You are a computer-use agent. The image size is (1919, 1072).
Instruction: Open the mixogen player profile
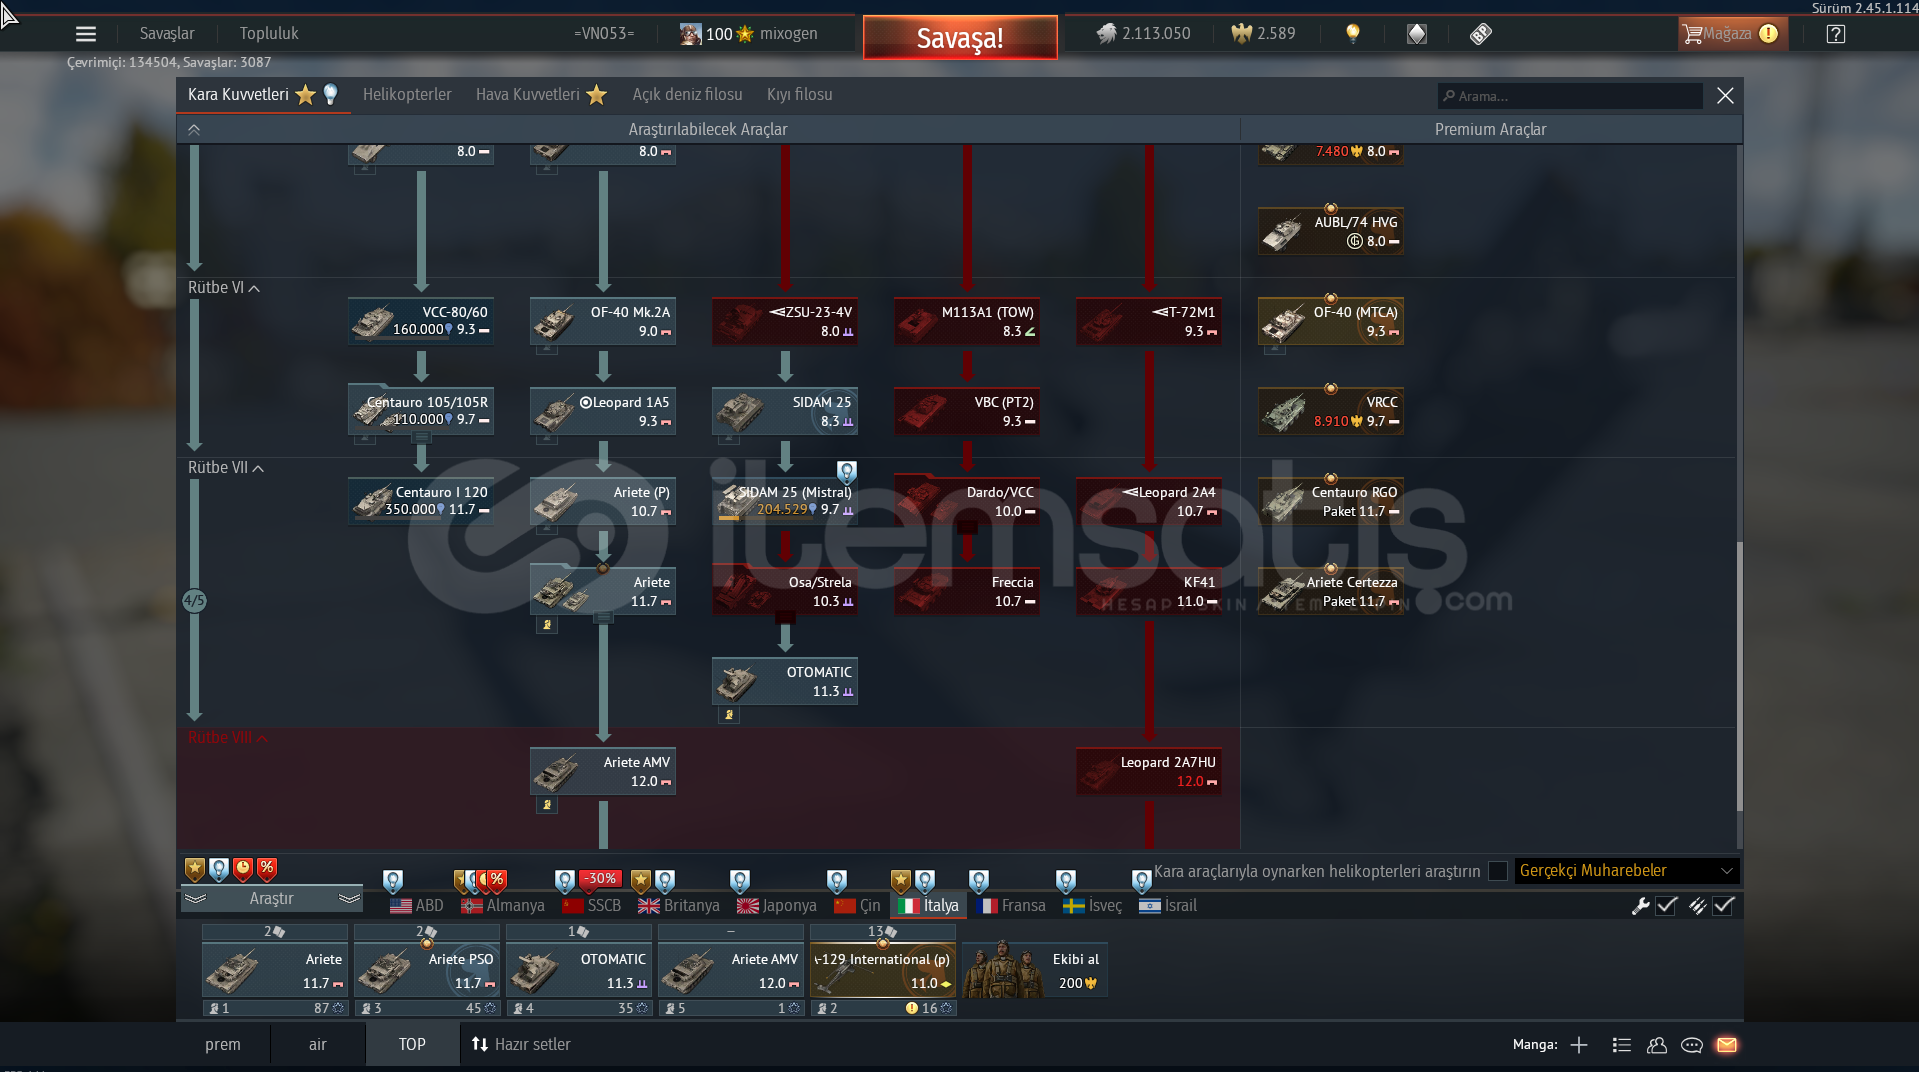[748, 34]
